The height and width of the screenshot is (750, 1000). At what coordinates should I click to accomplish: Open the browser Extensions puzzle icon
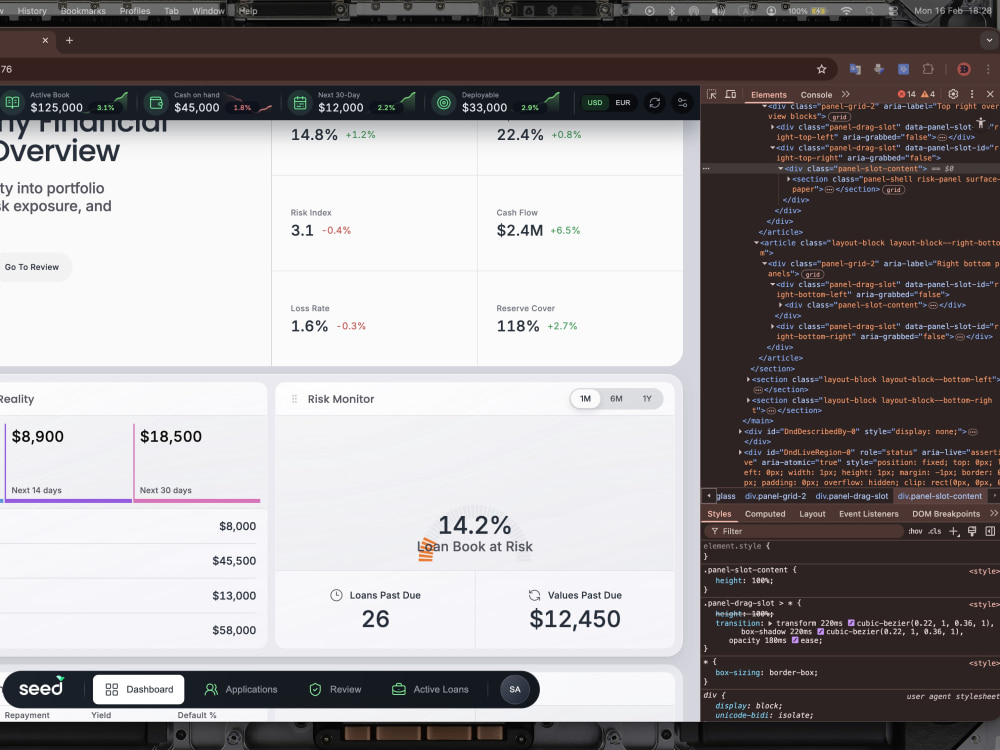click(928, 69)
